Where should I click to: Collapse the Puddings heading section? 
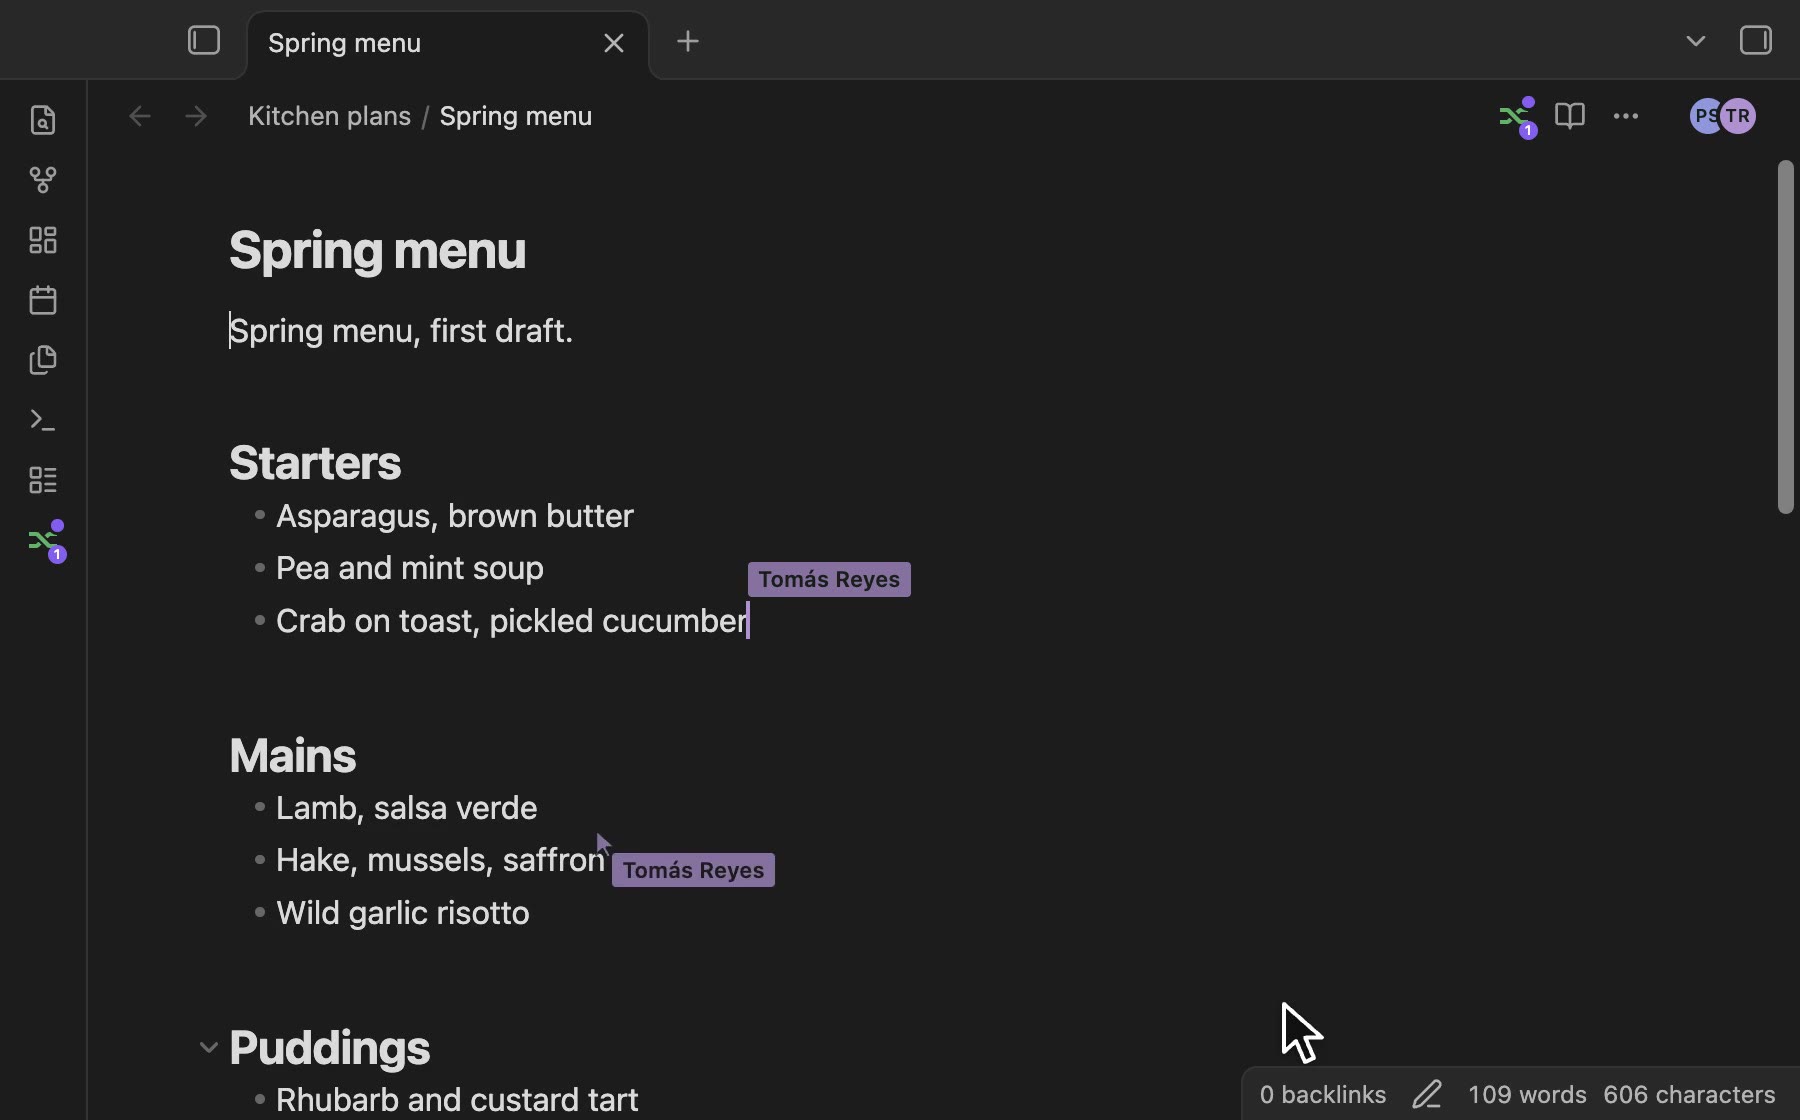[x=208, y=1048]
